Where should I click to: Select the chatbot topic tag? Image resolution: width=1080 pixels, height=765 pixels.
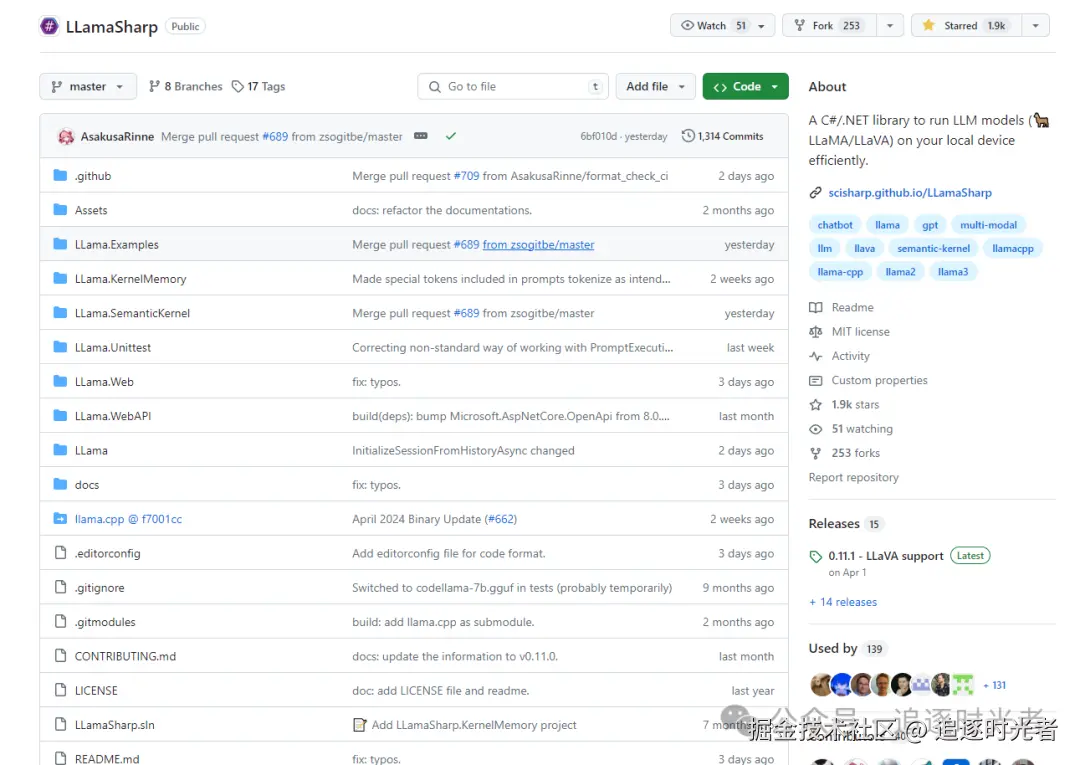click(835, 225)
